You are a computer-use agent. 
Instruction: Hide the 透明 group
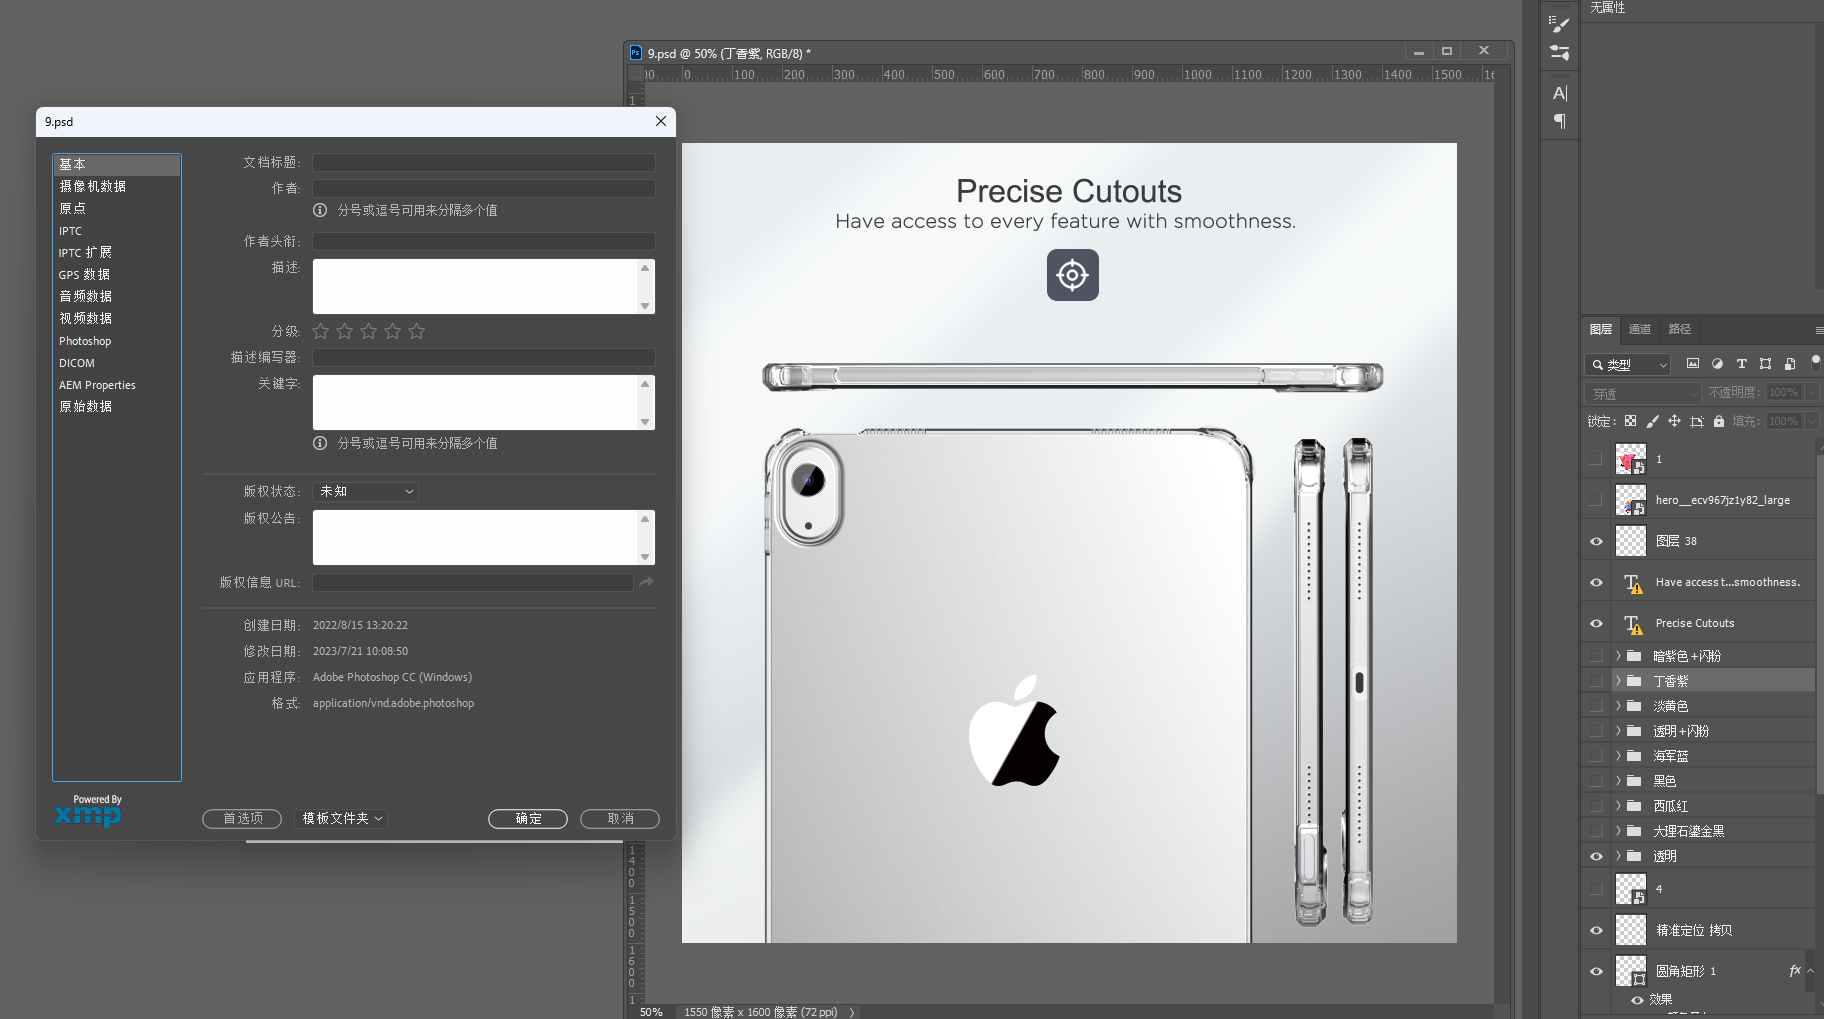click(x=1596, y=856)
